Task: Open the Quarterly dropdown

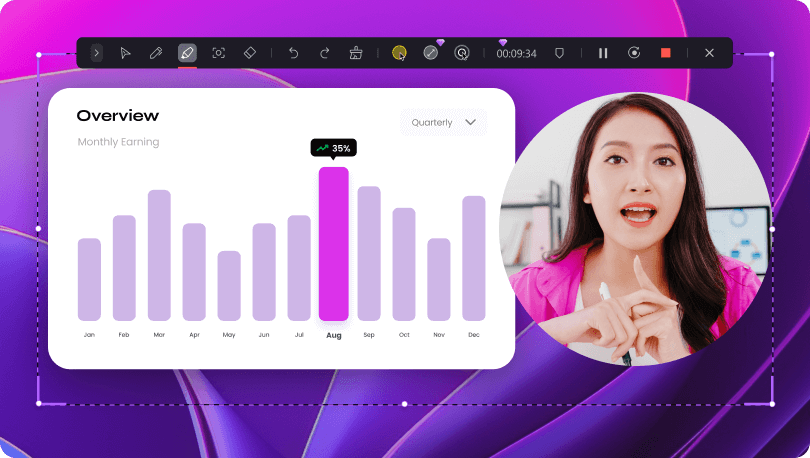Action: coord(443,122)
